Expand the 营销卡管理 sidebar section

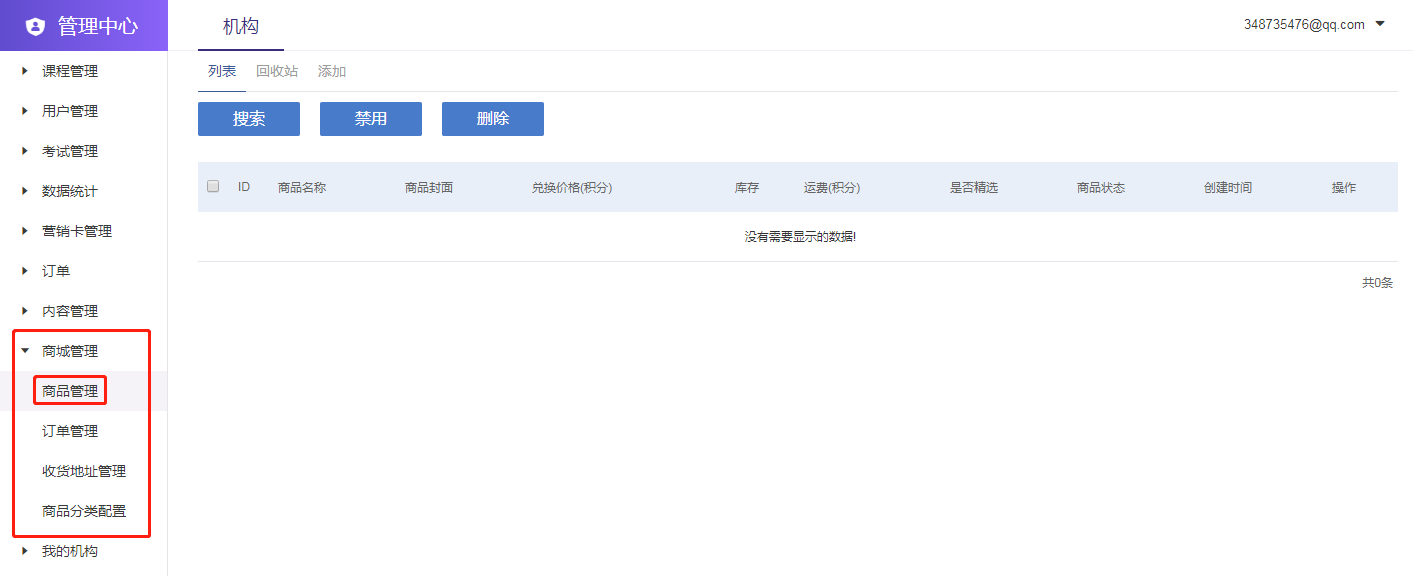click(76, 231)
